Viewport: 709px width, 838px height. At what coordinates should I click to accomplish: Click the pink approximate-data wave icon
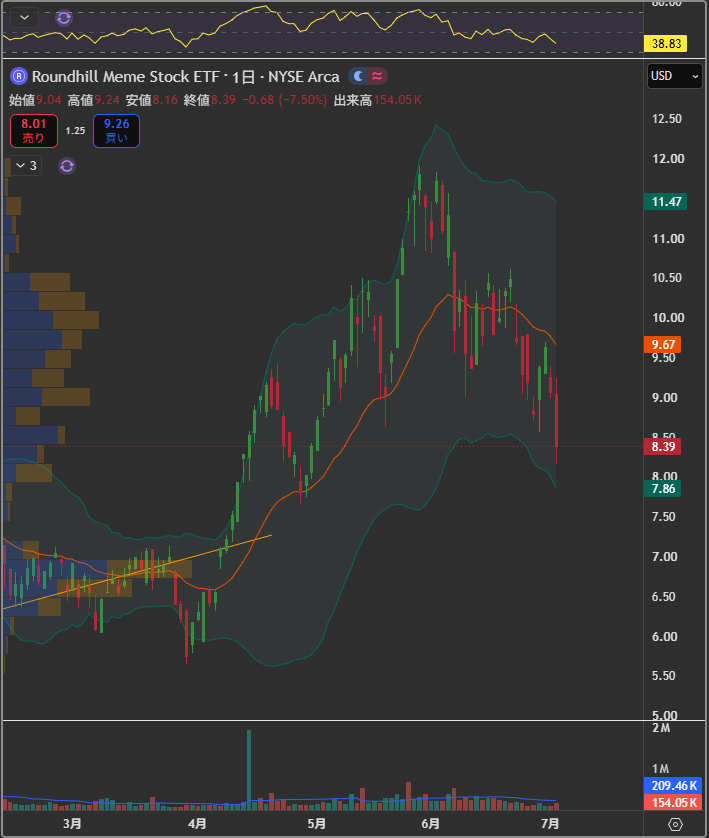377,76
